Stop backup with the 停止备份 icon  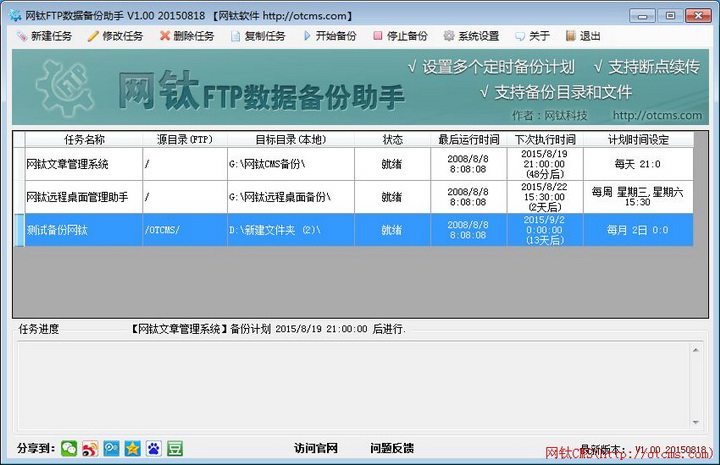[377, 36]
